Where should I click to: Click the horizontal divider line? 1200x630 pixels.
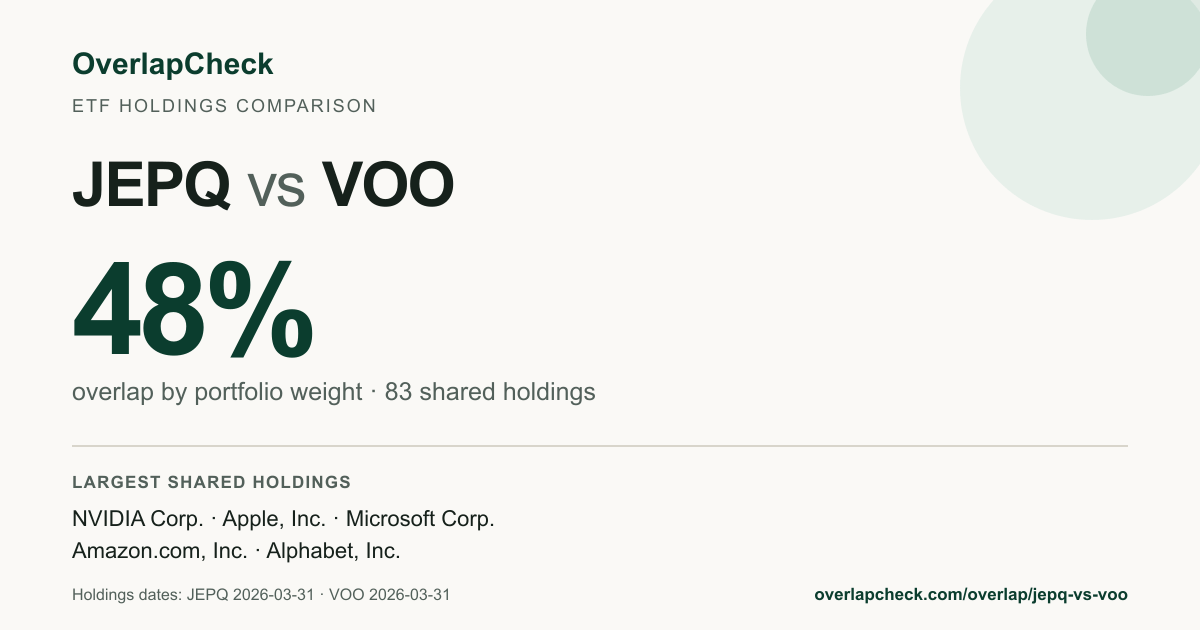click(x=600, y=446)
